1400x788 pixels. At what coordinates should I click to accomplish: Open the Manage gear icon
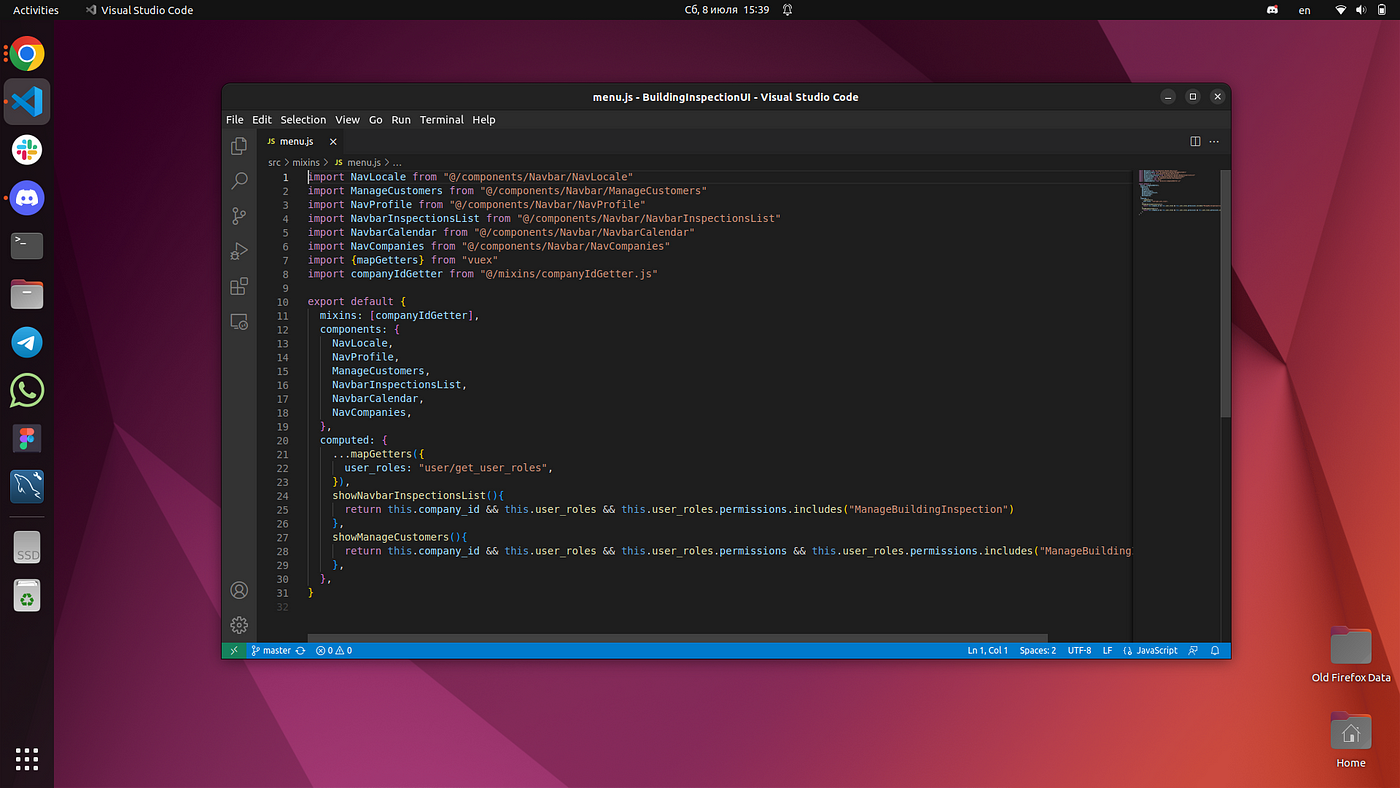click(239, 625)
